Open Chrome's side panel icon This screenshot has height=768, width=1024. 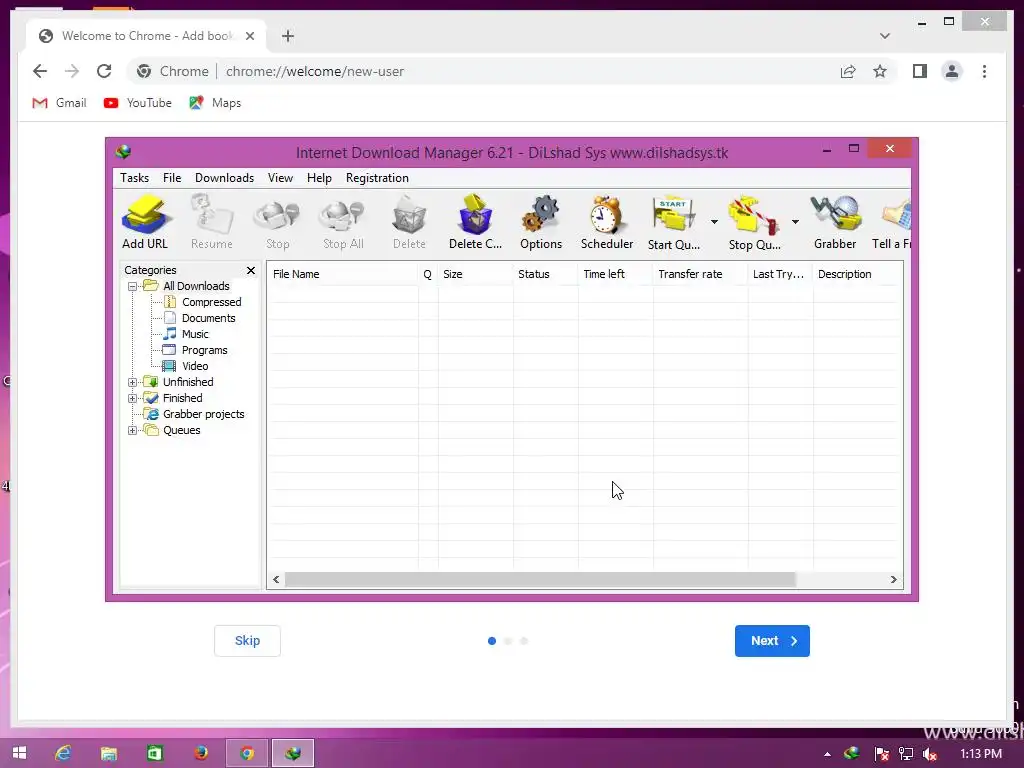[x=920, y=71]
